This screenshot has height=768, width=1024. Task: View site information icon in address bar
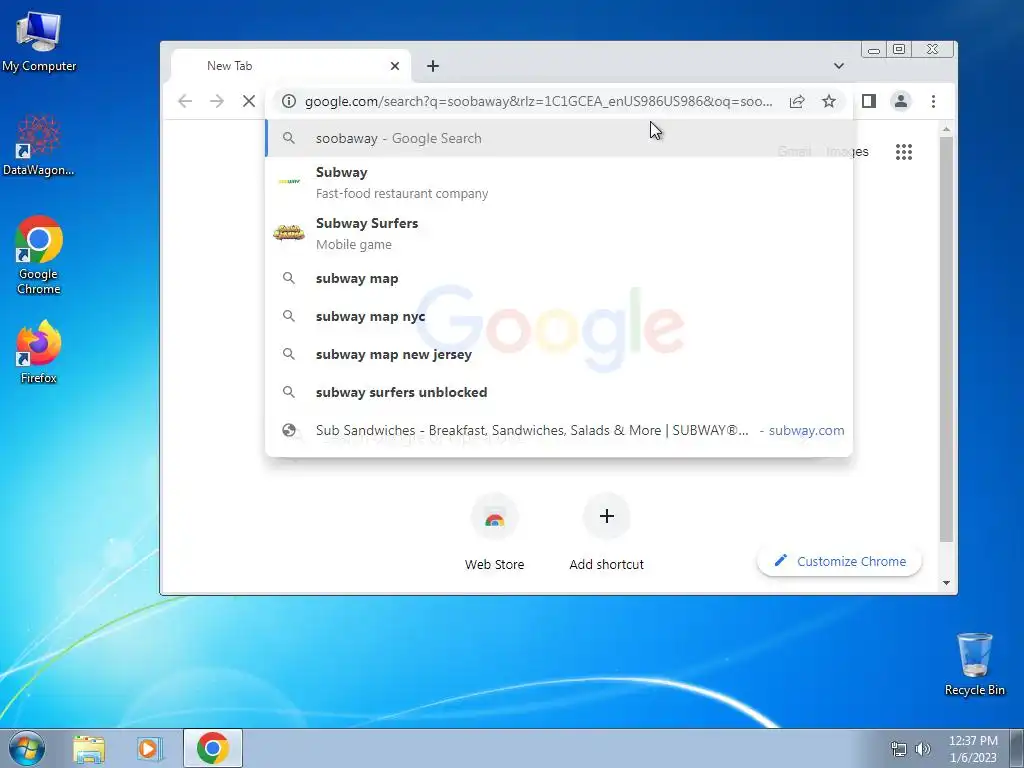(x=289, y=101)
